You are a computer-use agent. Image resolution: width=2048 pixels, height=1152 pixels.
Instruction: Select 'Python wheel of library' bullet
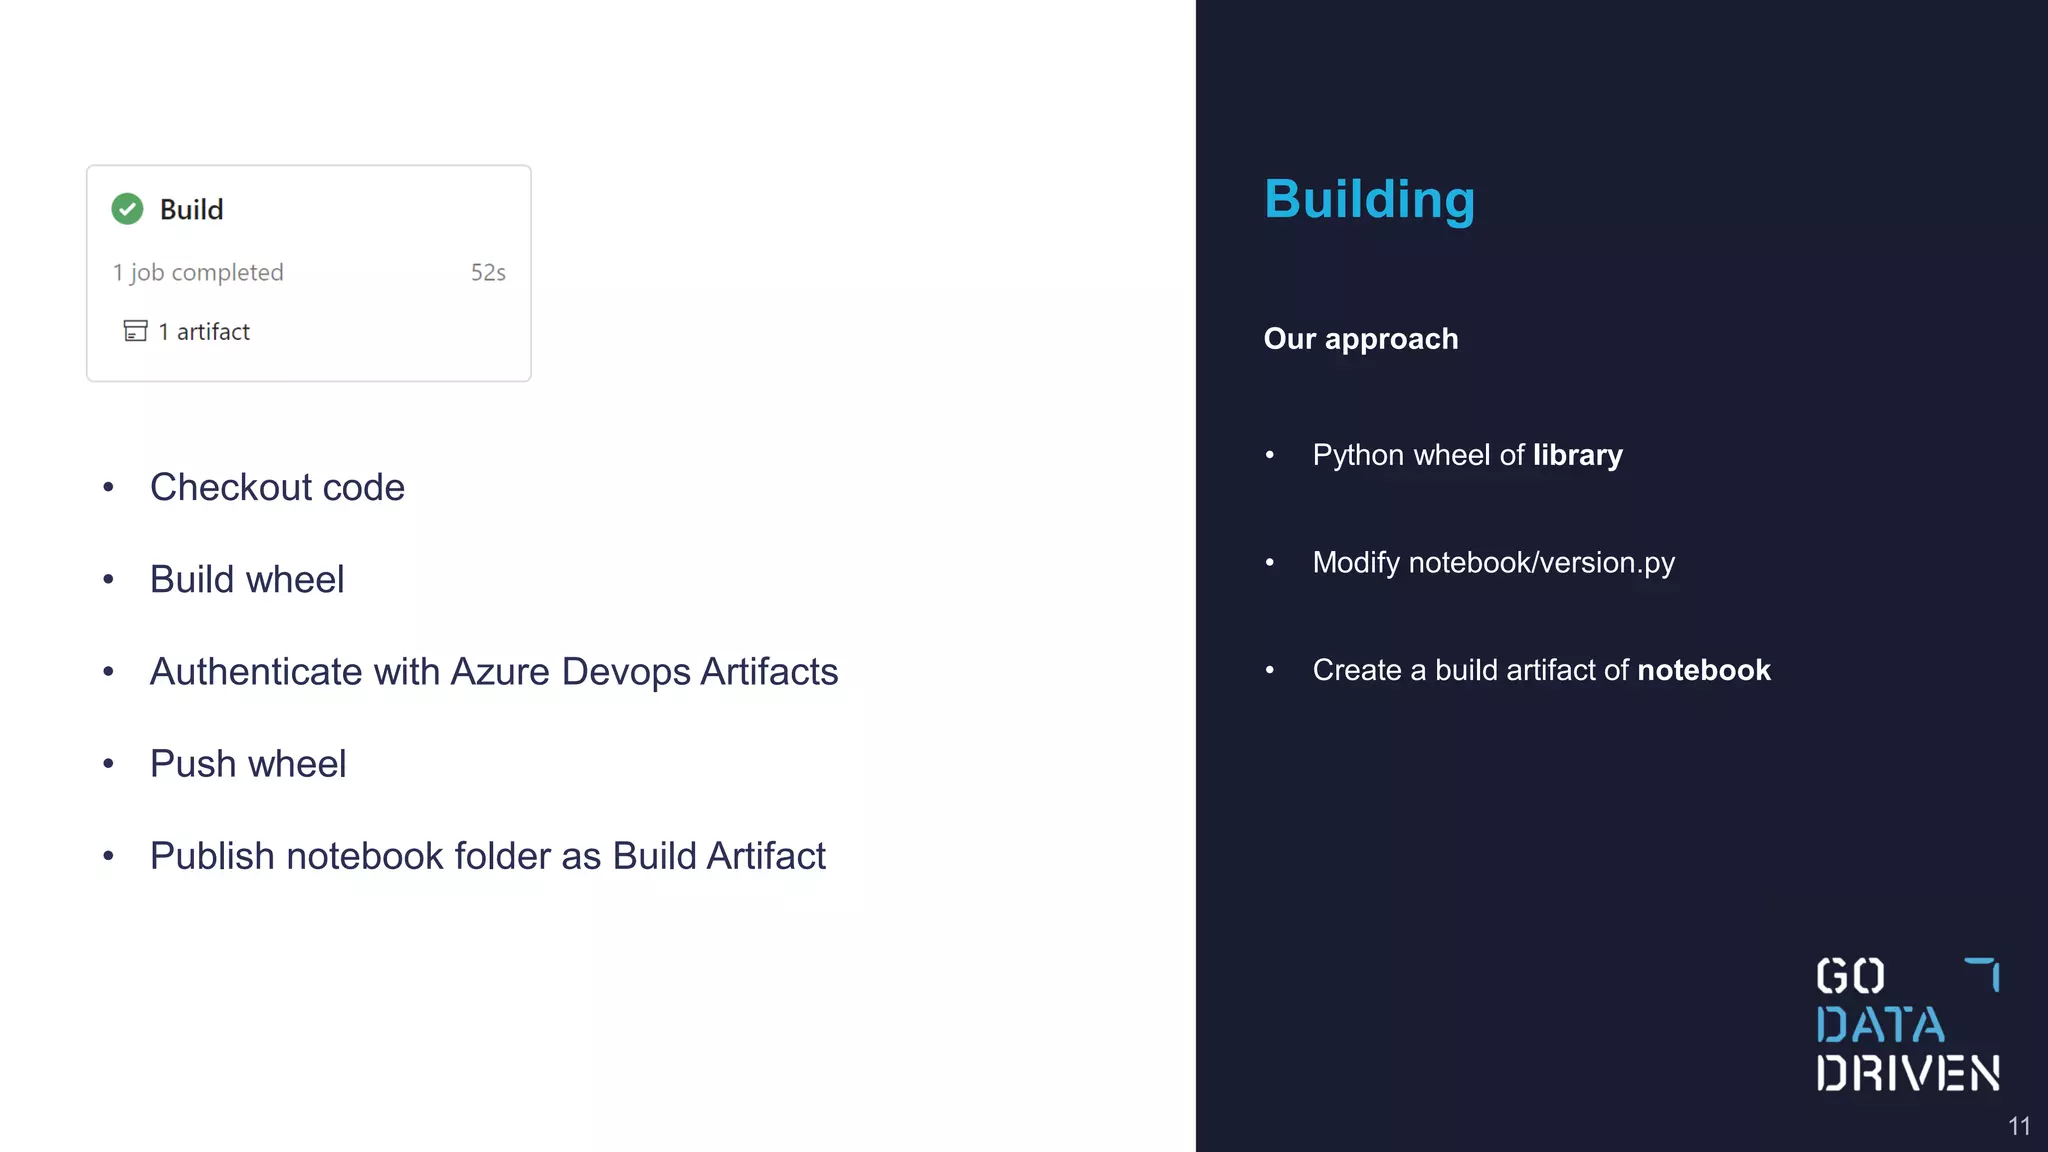coord(1467,455)
